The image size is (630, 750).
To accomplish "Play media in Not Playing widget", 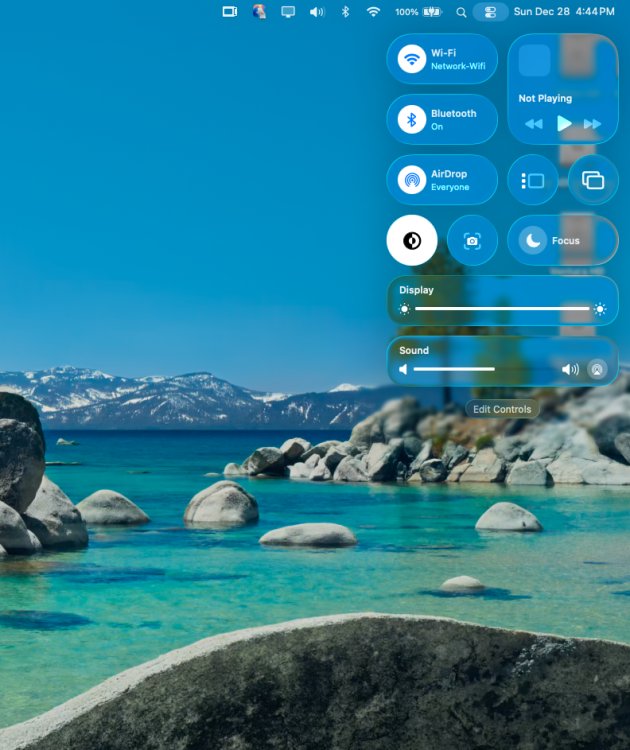I will click(x=564, y=123).
